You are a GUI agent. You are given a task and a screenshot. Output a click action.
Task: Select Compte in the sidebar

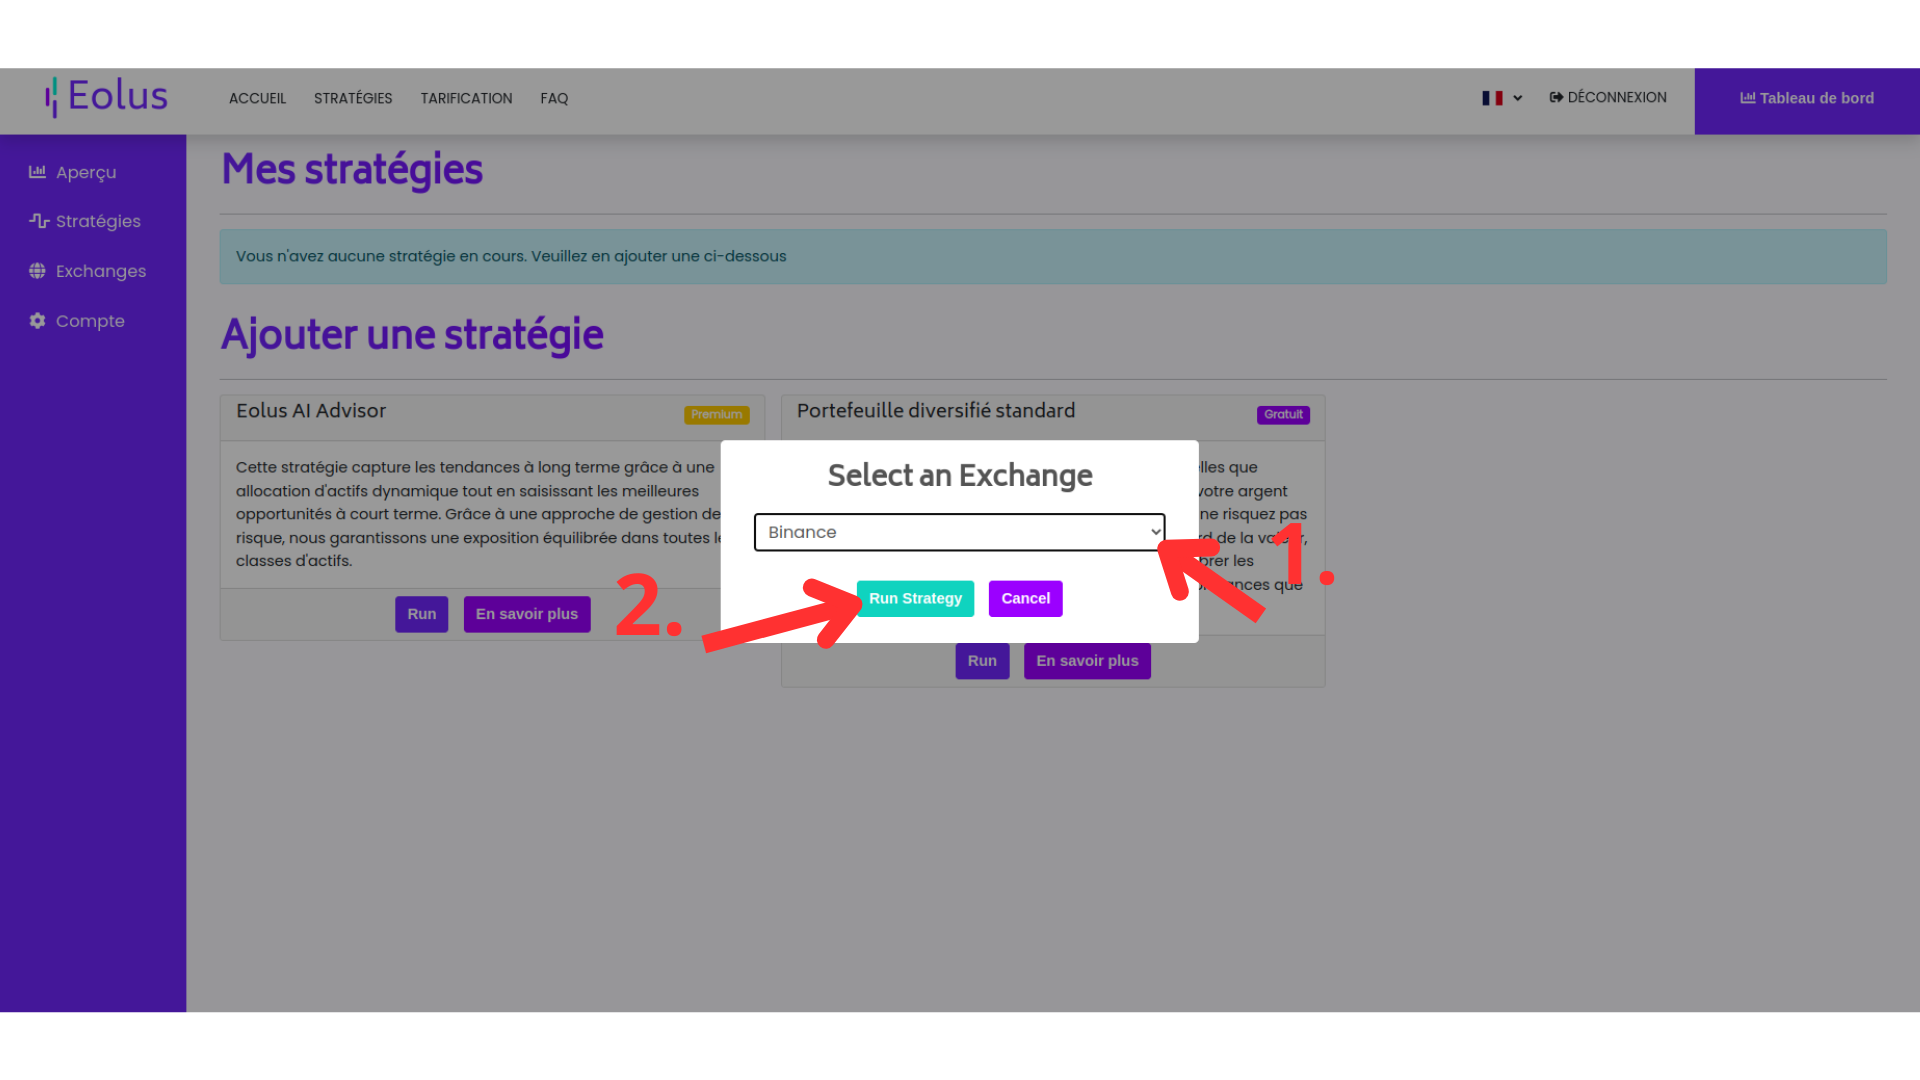90,321
